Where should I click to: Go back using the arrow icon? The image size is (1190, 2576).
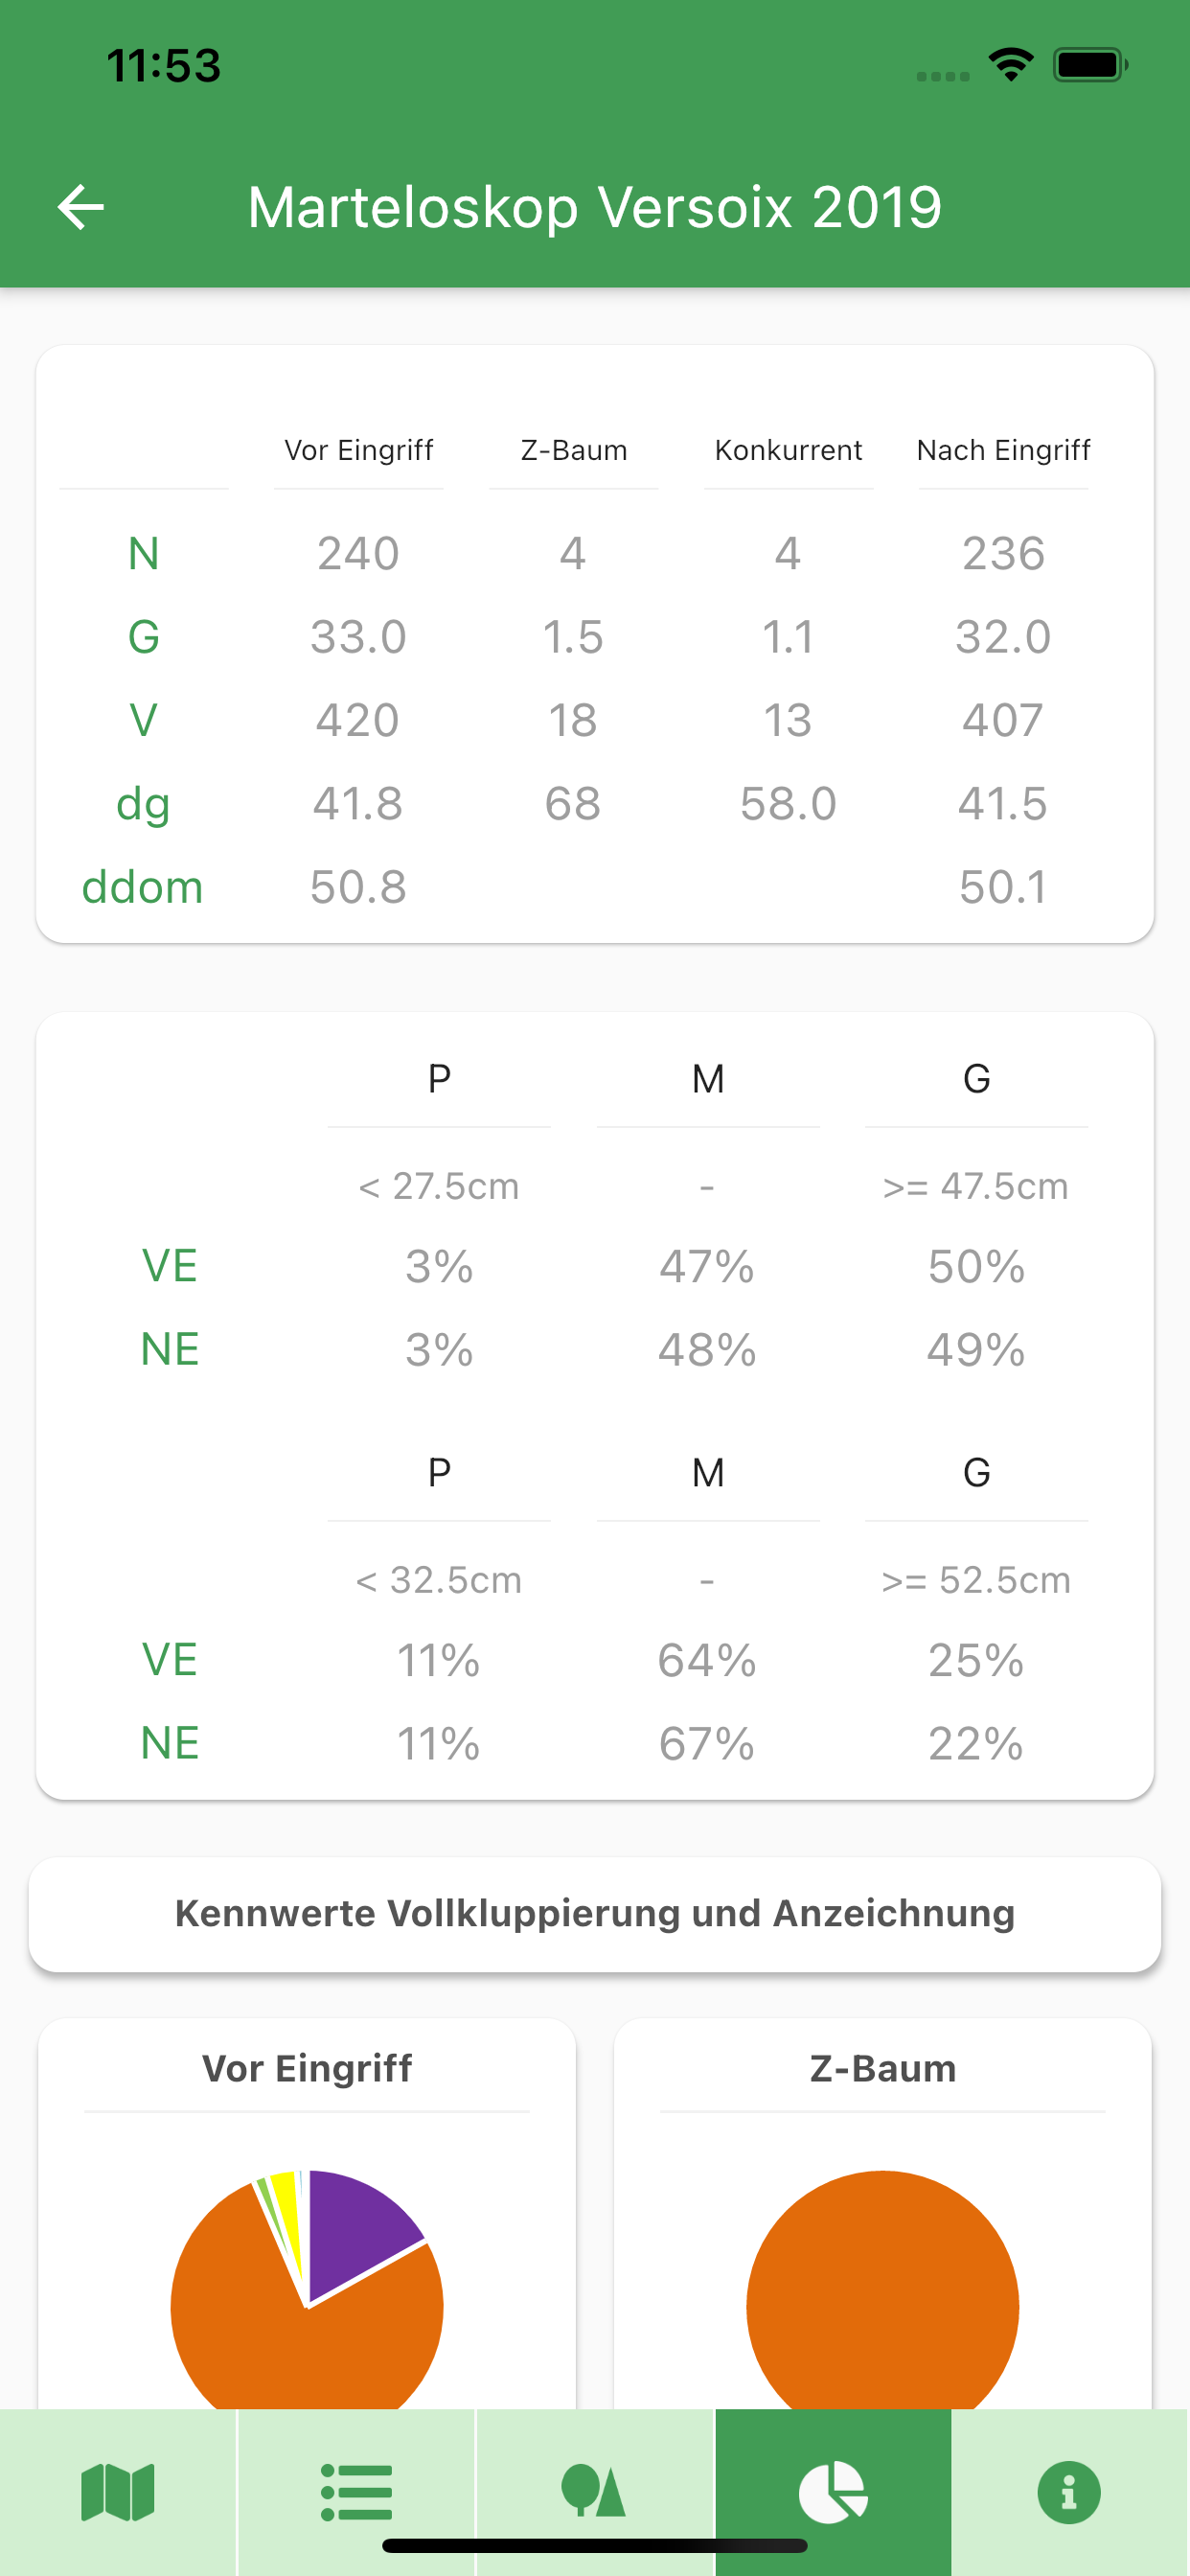81,207
